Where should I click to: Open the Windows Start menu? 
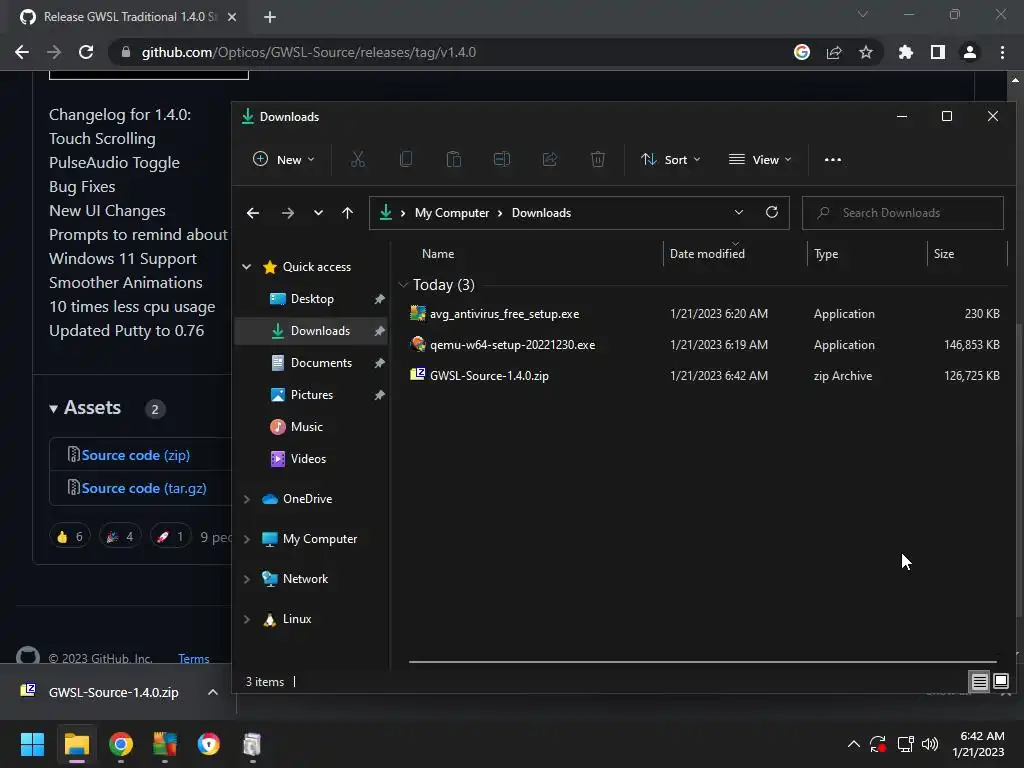(x=32, y=744)
